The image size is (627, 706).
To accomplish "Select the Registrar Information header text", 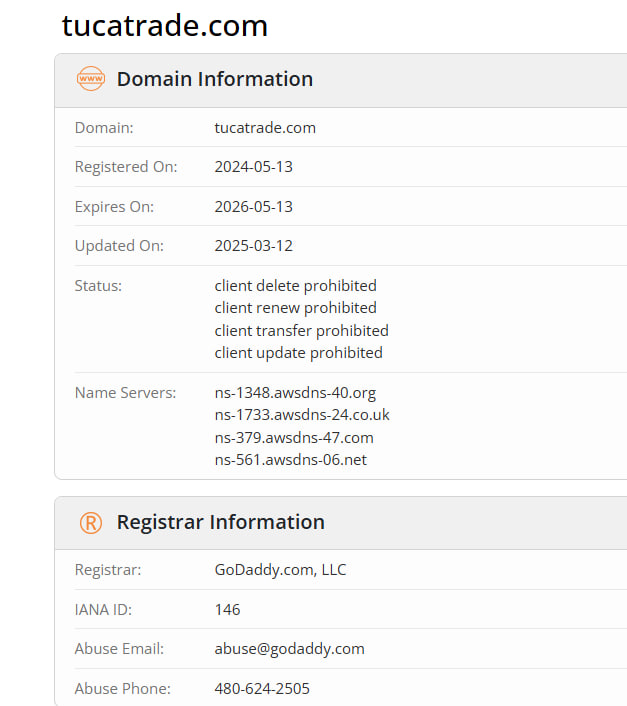I will point(221,522).
